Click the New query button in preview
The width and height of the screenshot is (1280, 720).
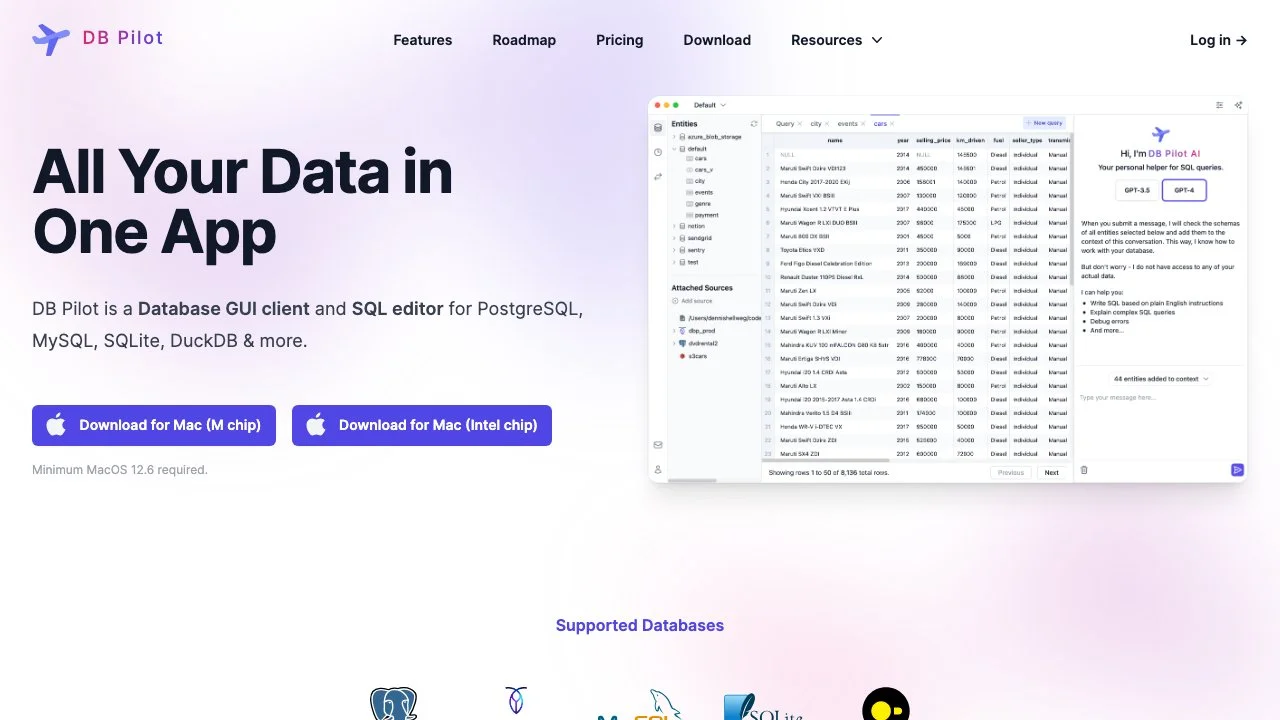[x=1044, y=123]
